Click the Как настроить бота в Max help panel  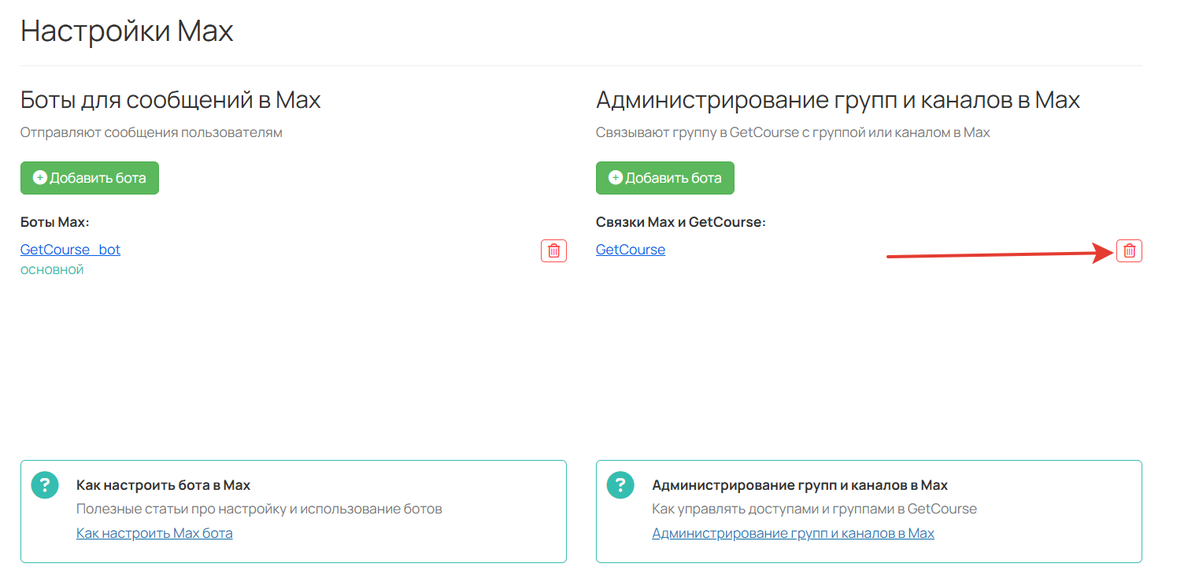294,510
